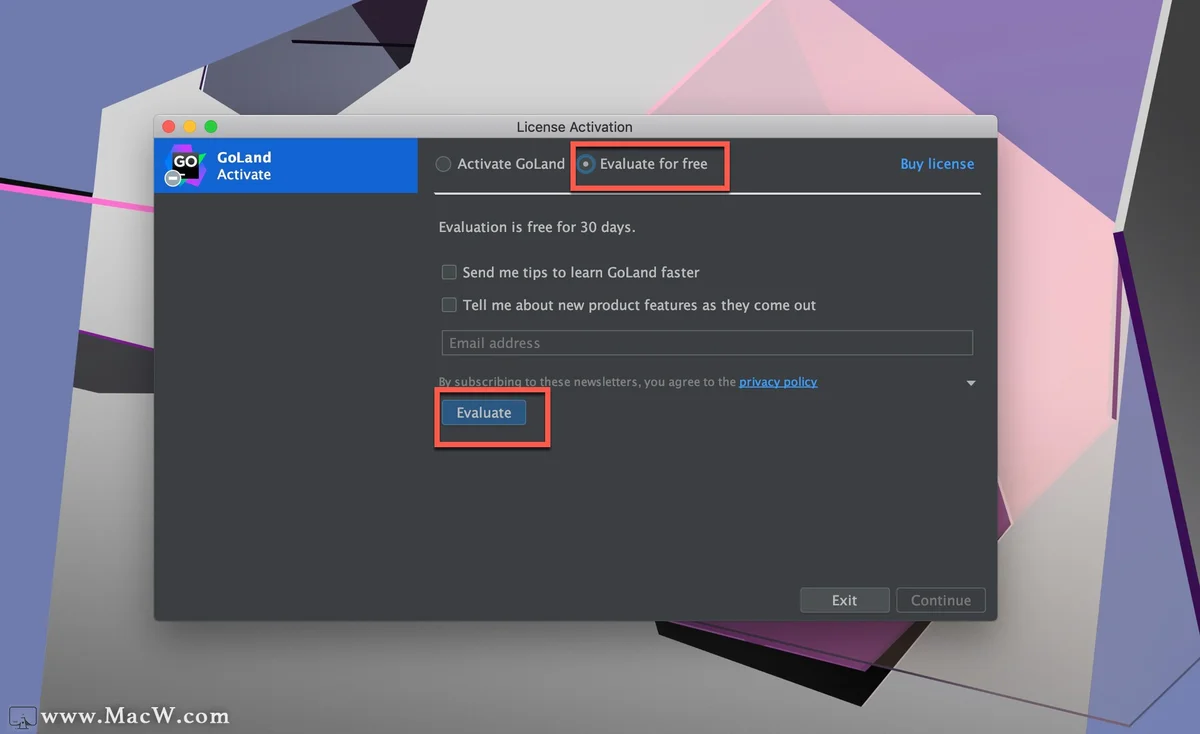Open the Buy license link

point(937,164)
